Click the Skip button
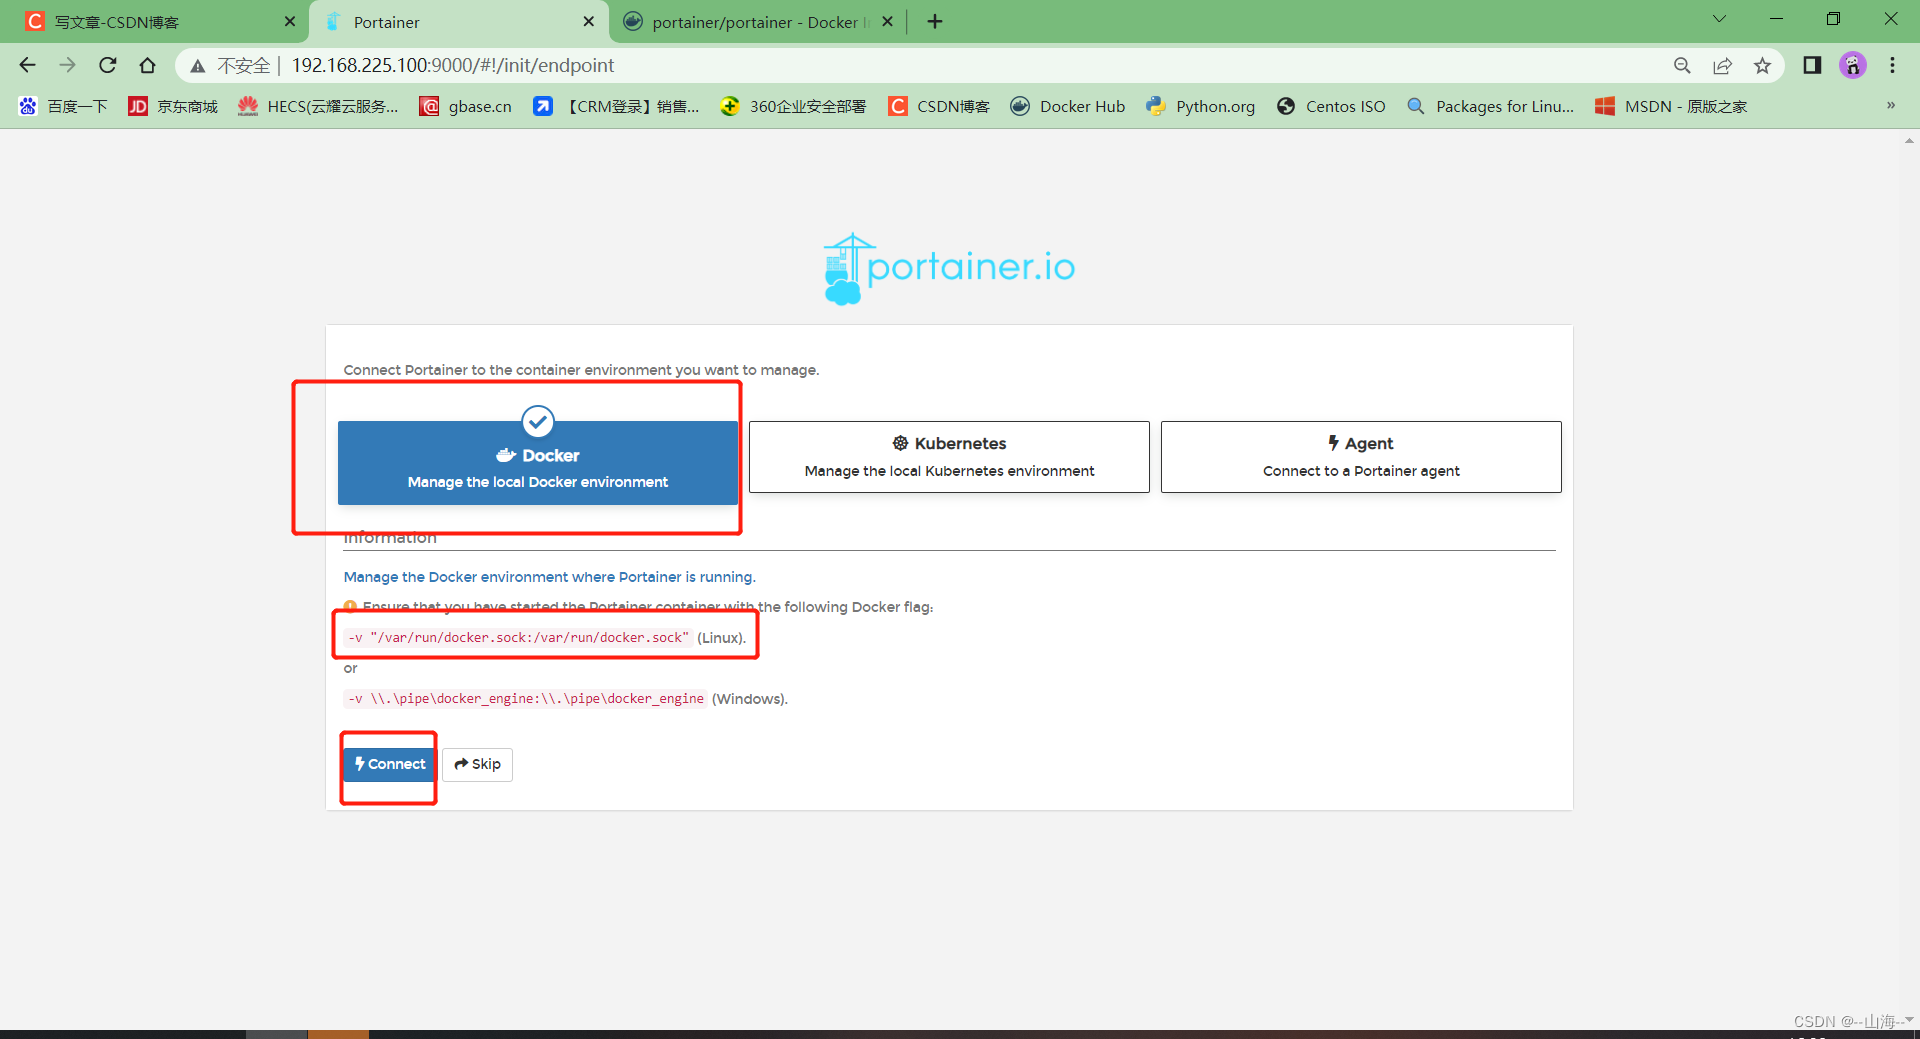This screenshot has height=1039, width=1920. 477,764
